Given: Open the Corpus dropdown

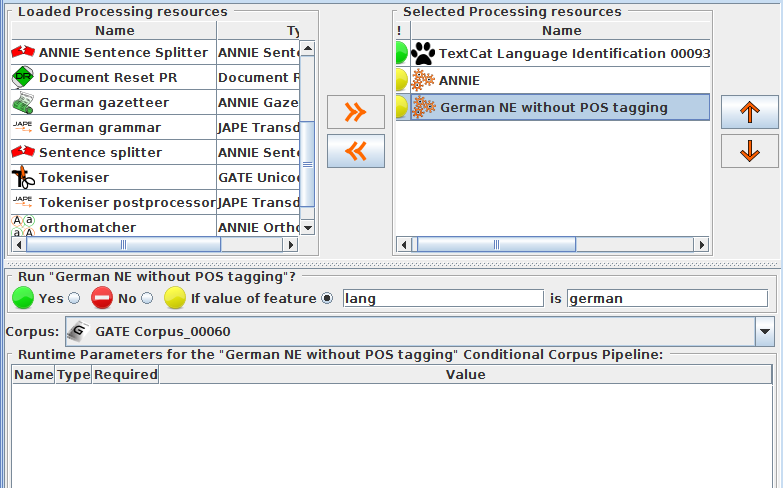Looking at the screenshot, I should click(x=765, y=331).
